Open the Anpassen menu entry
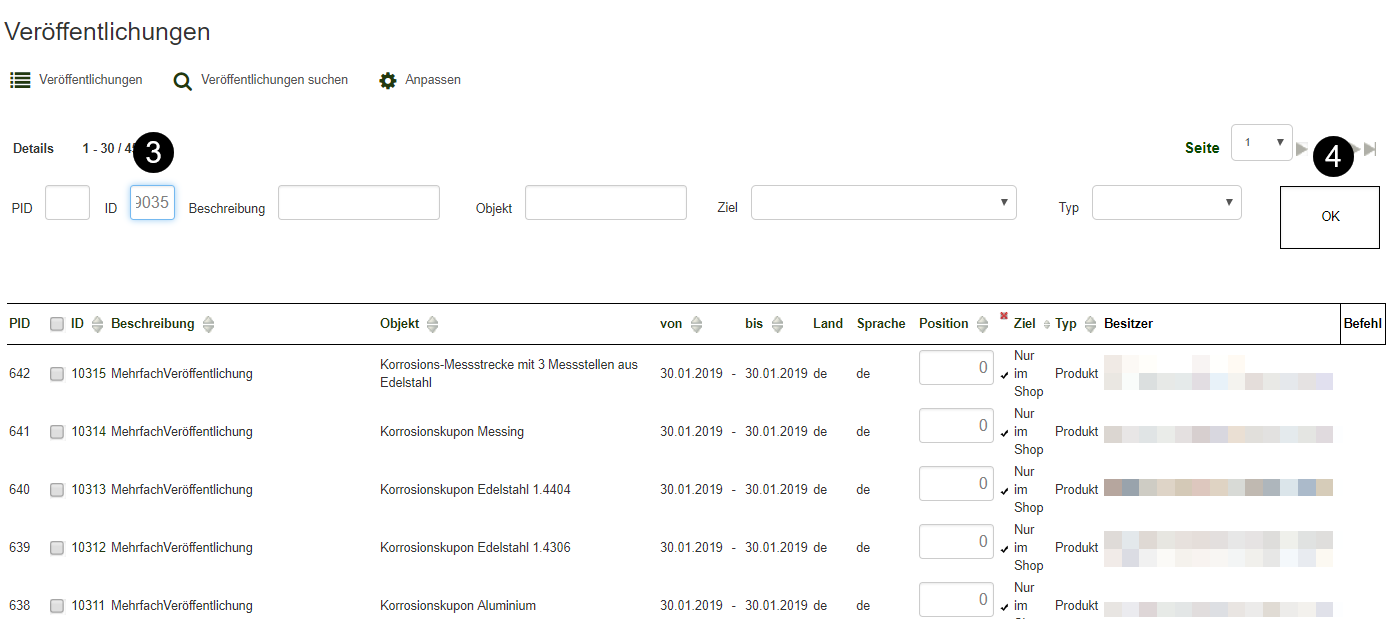The width and height of the screenshot is (1391, 619). (x=432, y=80)
